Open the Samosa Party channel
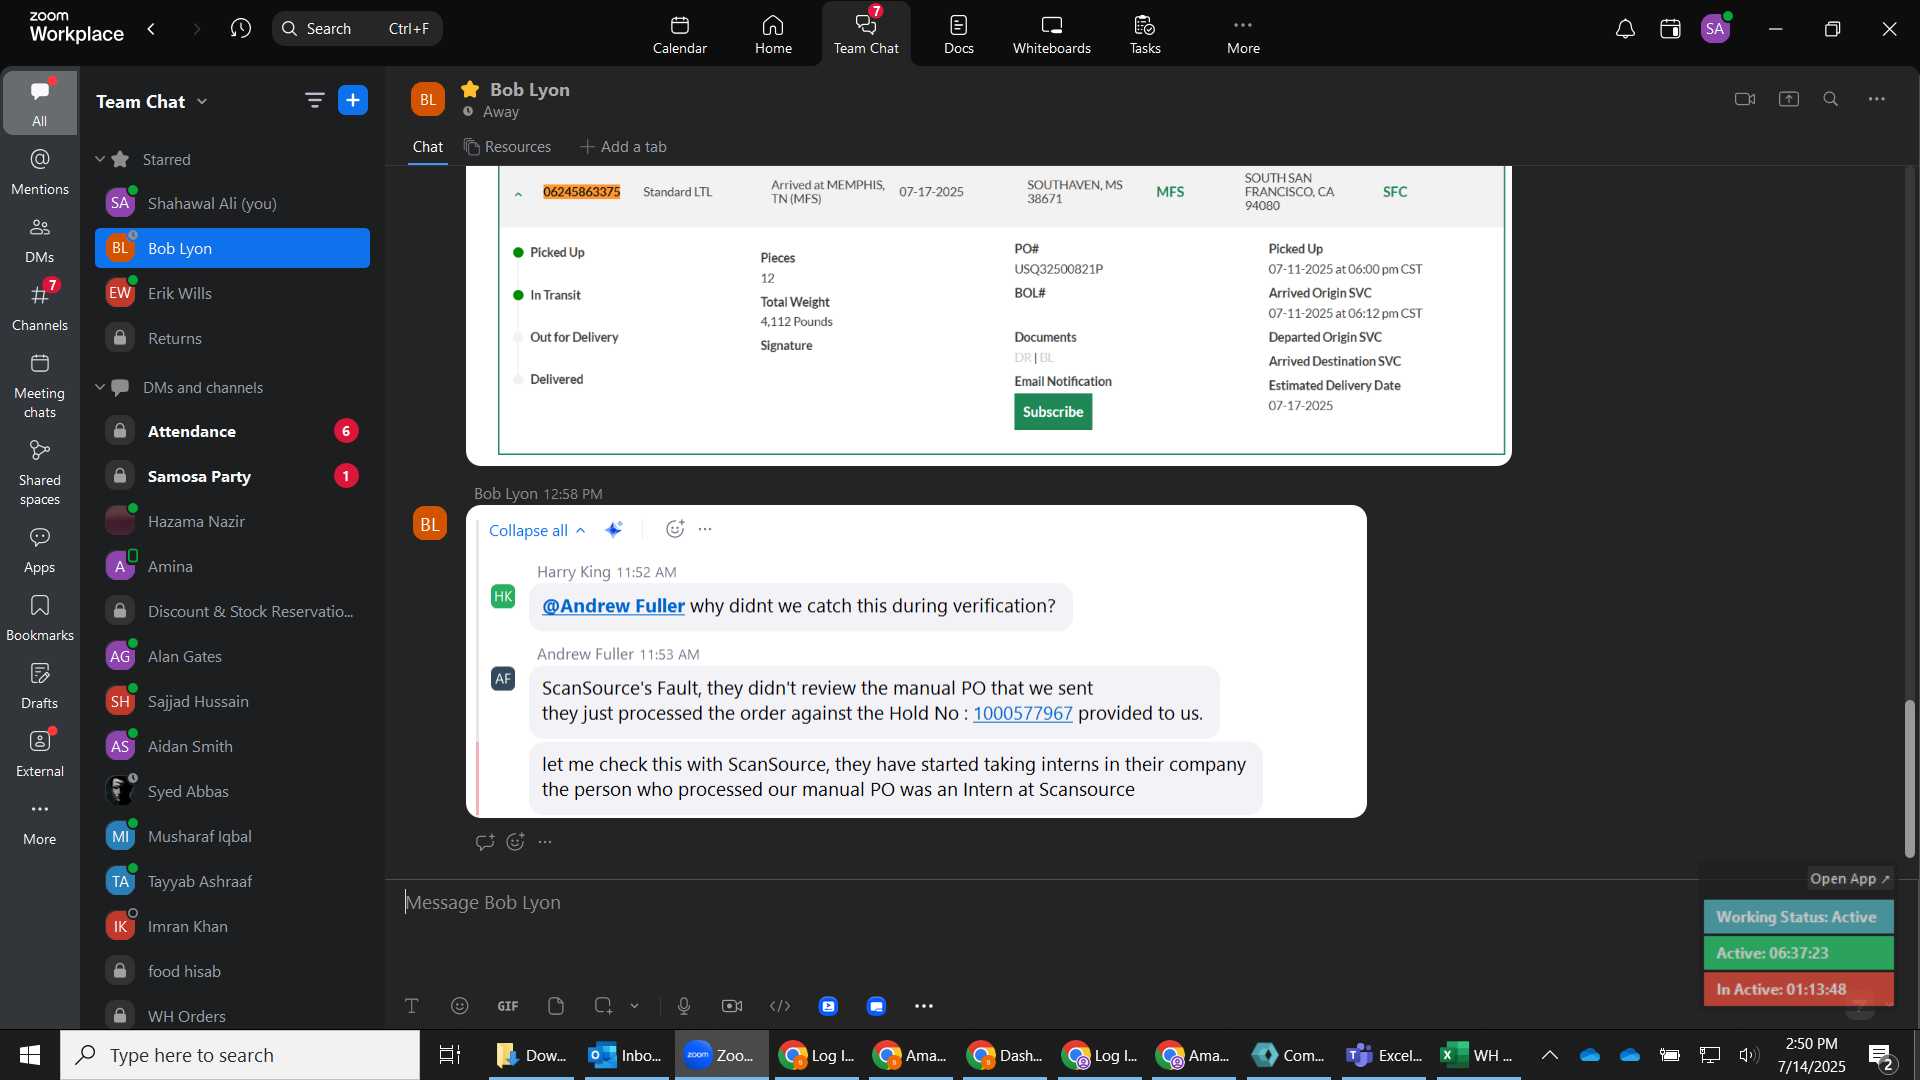 click(232, 476)
